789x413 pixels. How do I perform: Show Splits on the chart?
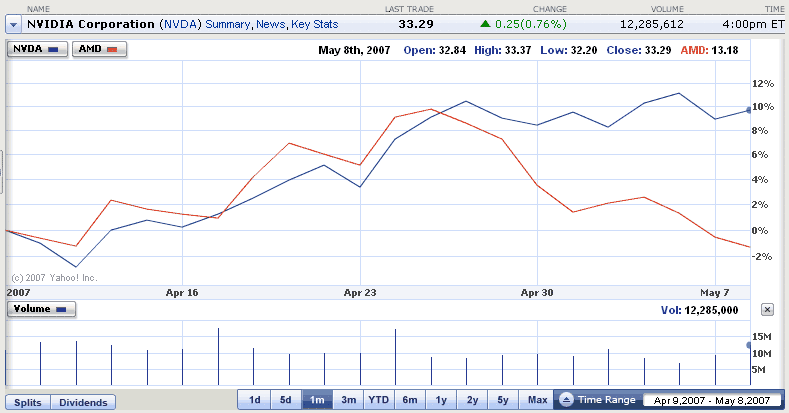[28, 402]
